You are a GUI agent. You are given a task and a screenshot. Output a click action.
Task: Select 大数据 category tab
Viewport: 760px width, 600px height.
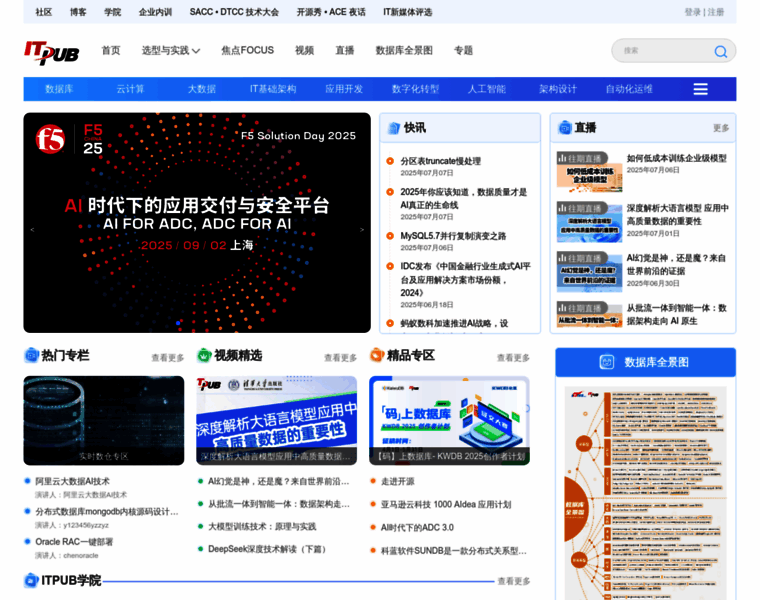tap(202, 89)
